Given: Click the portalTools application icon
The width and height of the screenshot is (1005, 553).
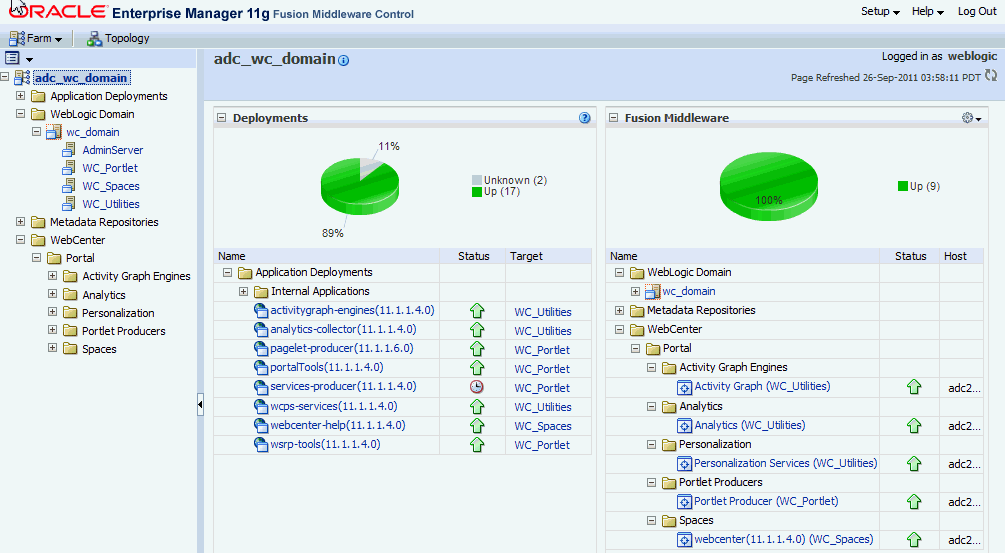Looking at the screenshot, I should [x=261, y=368].
